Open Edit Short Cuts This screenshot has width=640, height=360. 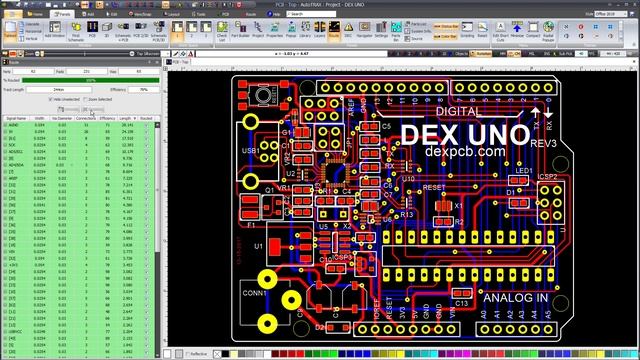500,31
